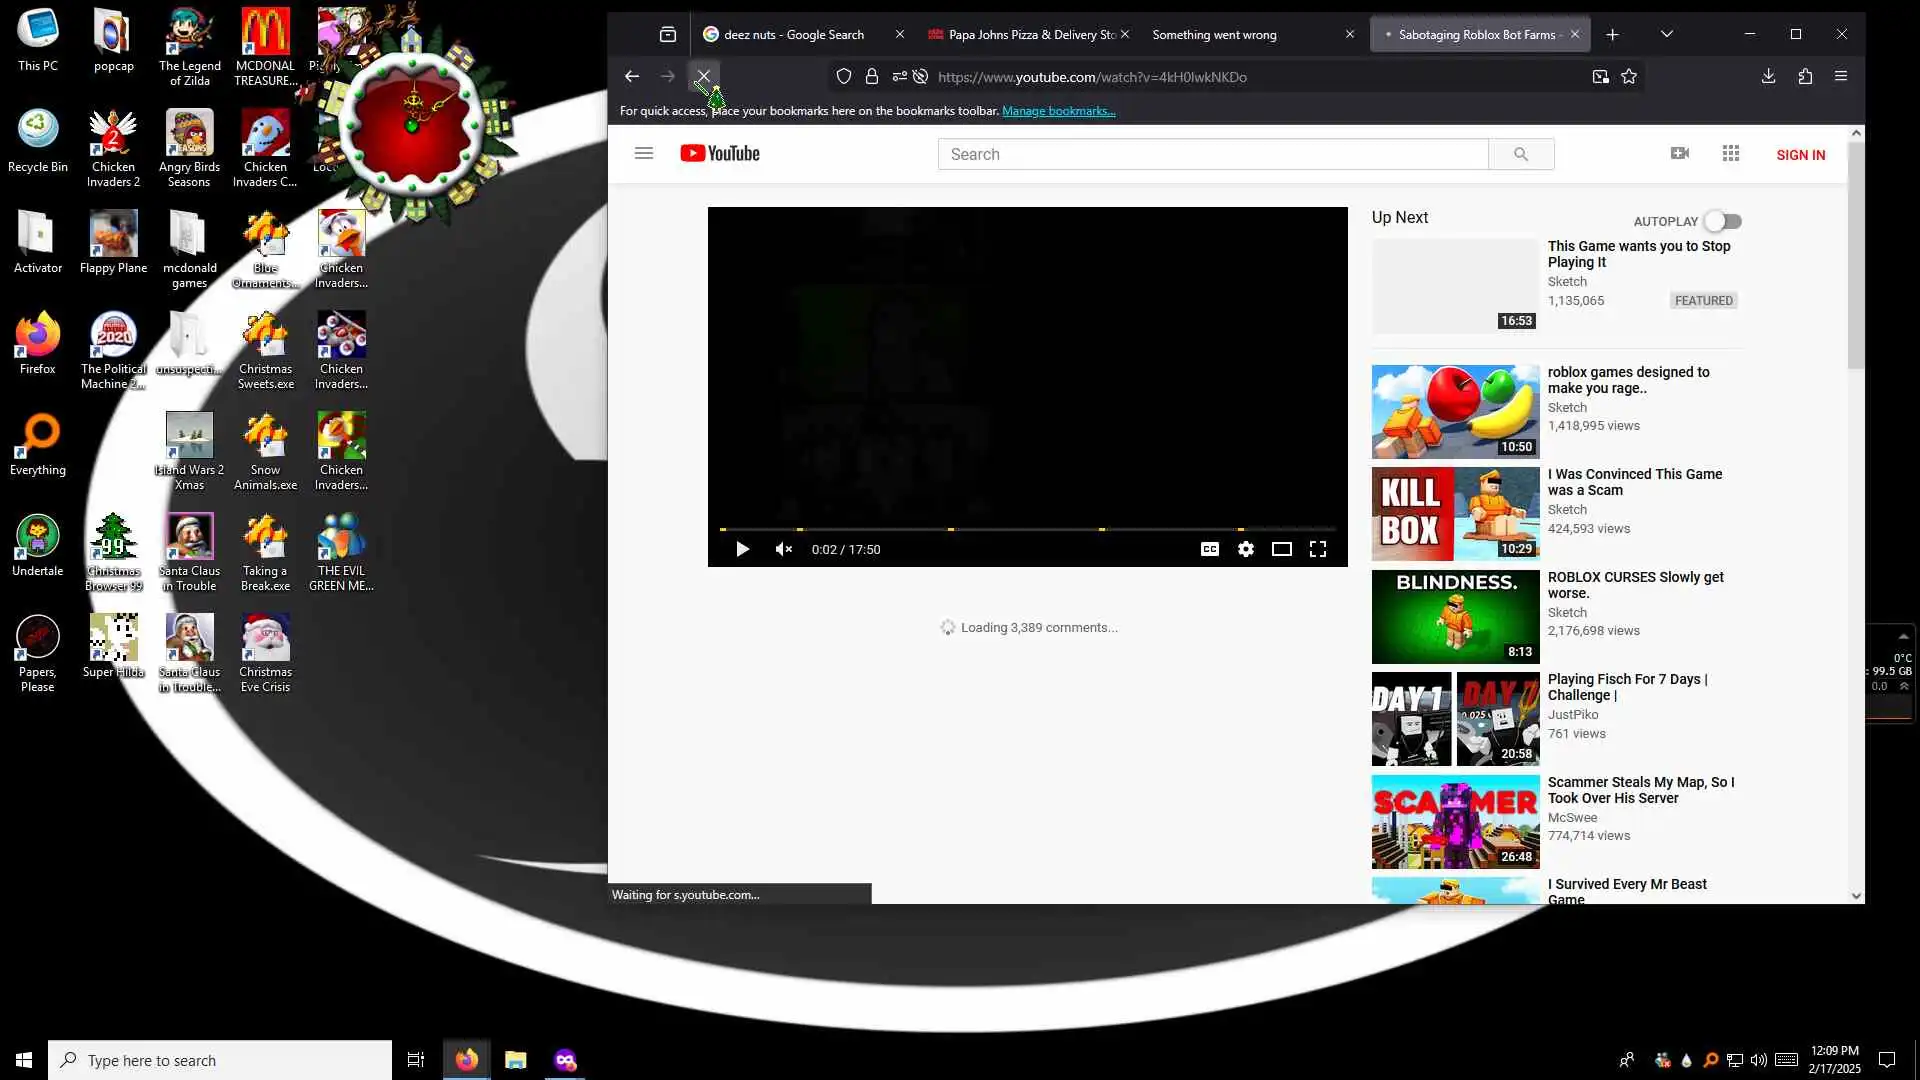Viewport: 1920px width, 1080px height.
Task: Expand the list all tabs dropdown arrow
Action: click(x=1666, y=34)
